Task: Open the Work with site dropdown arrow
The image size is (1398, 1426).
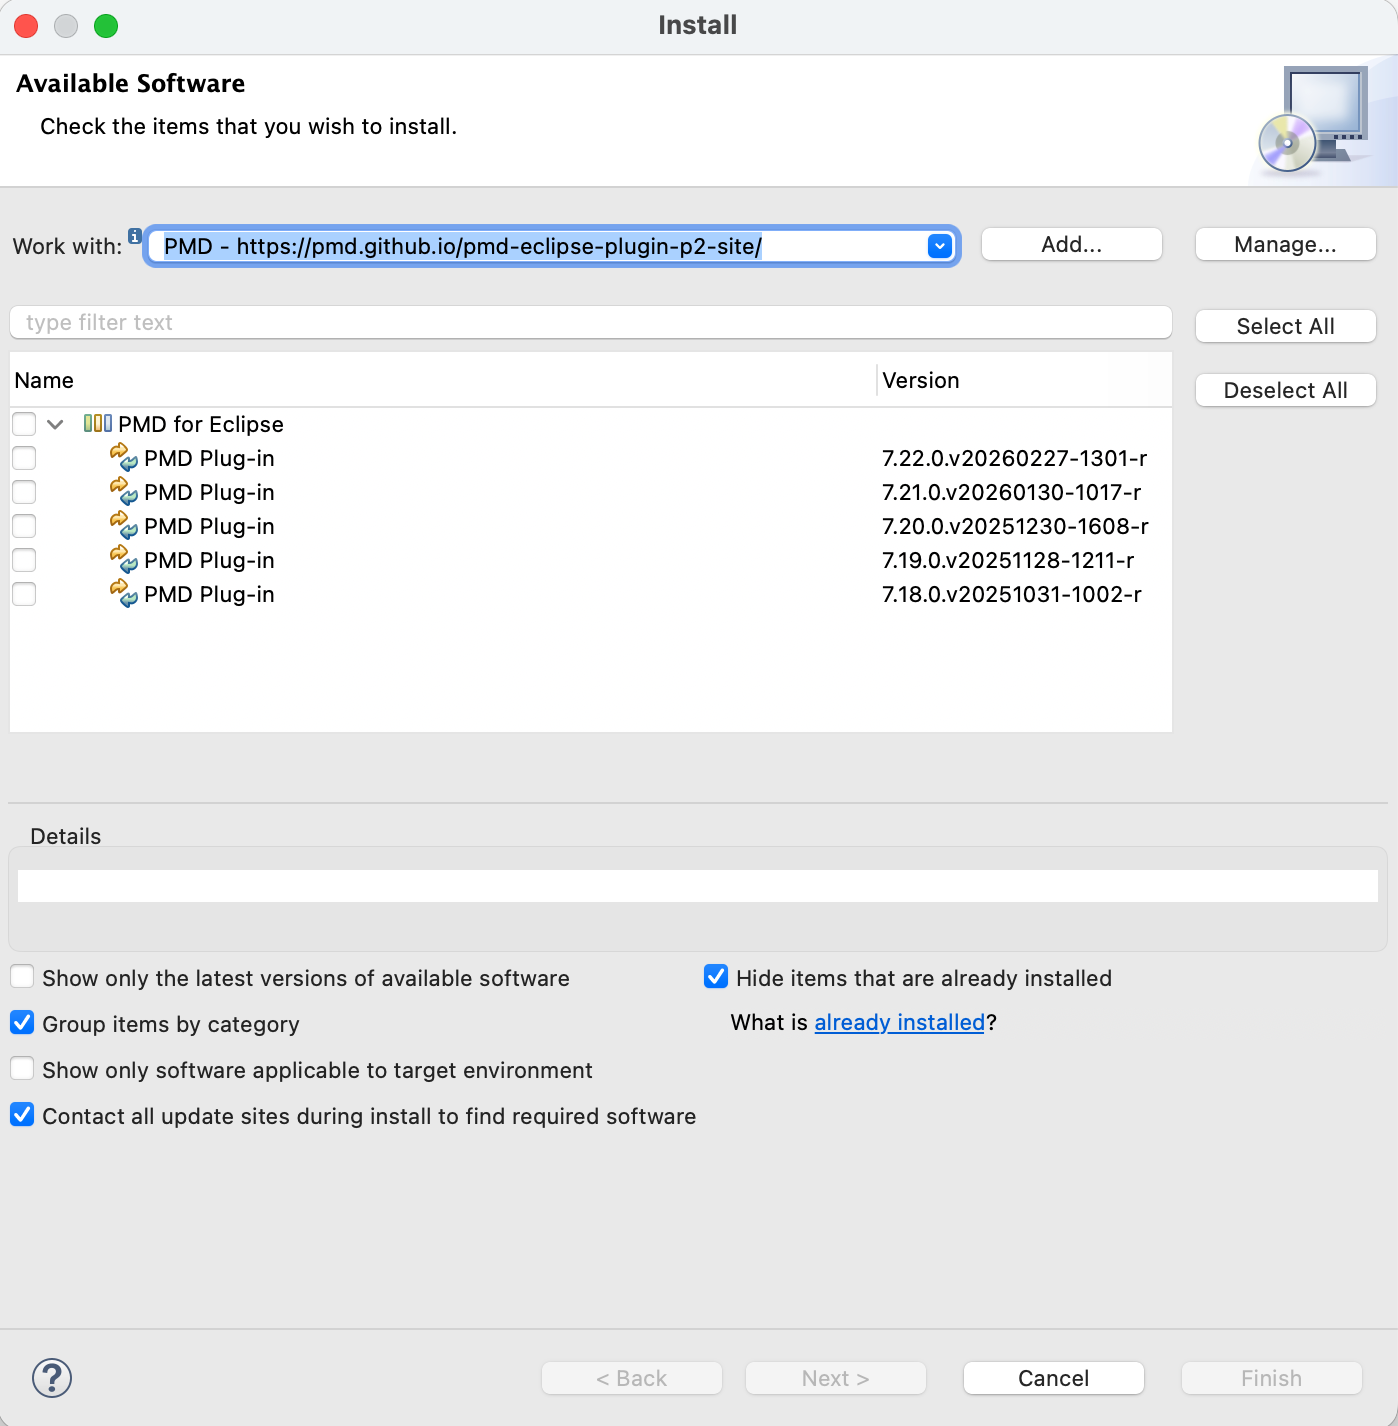Action: (939, 246)
